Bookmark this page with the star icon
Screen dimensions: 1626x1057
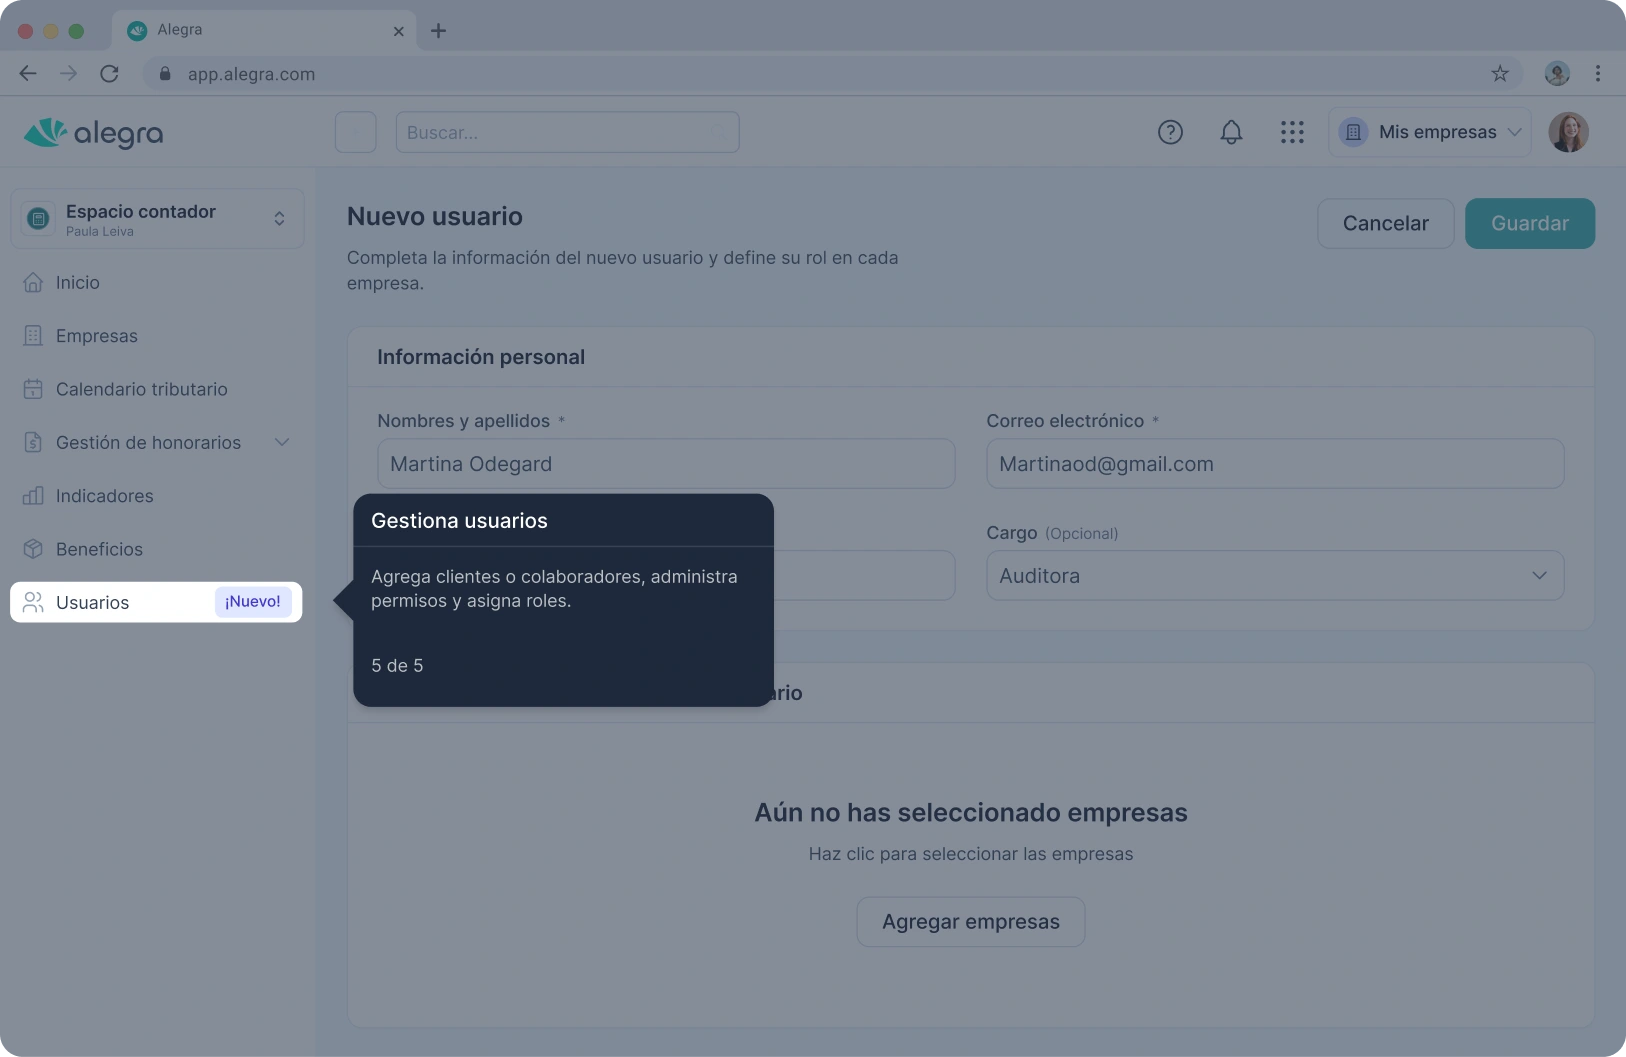point(1499,73)
